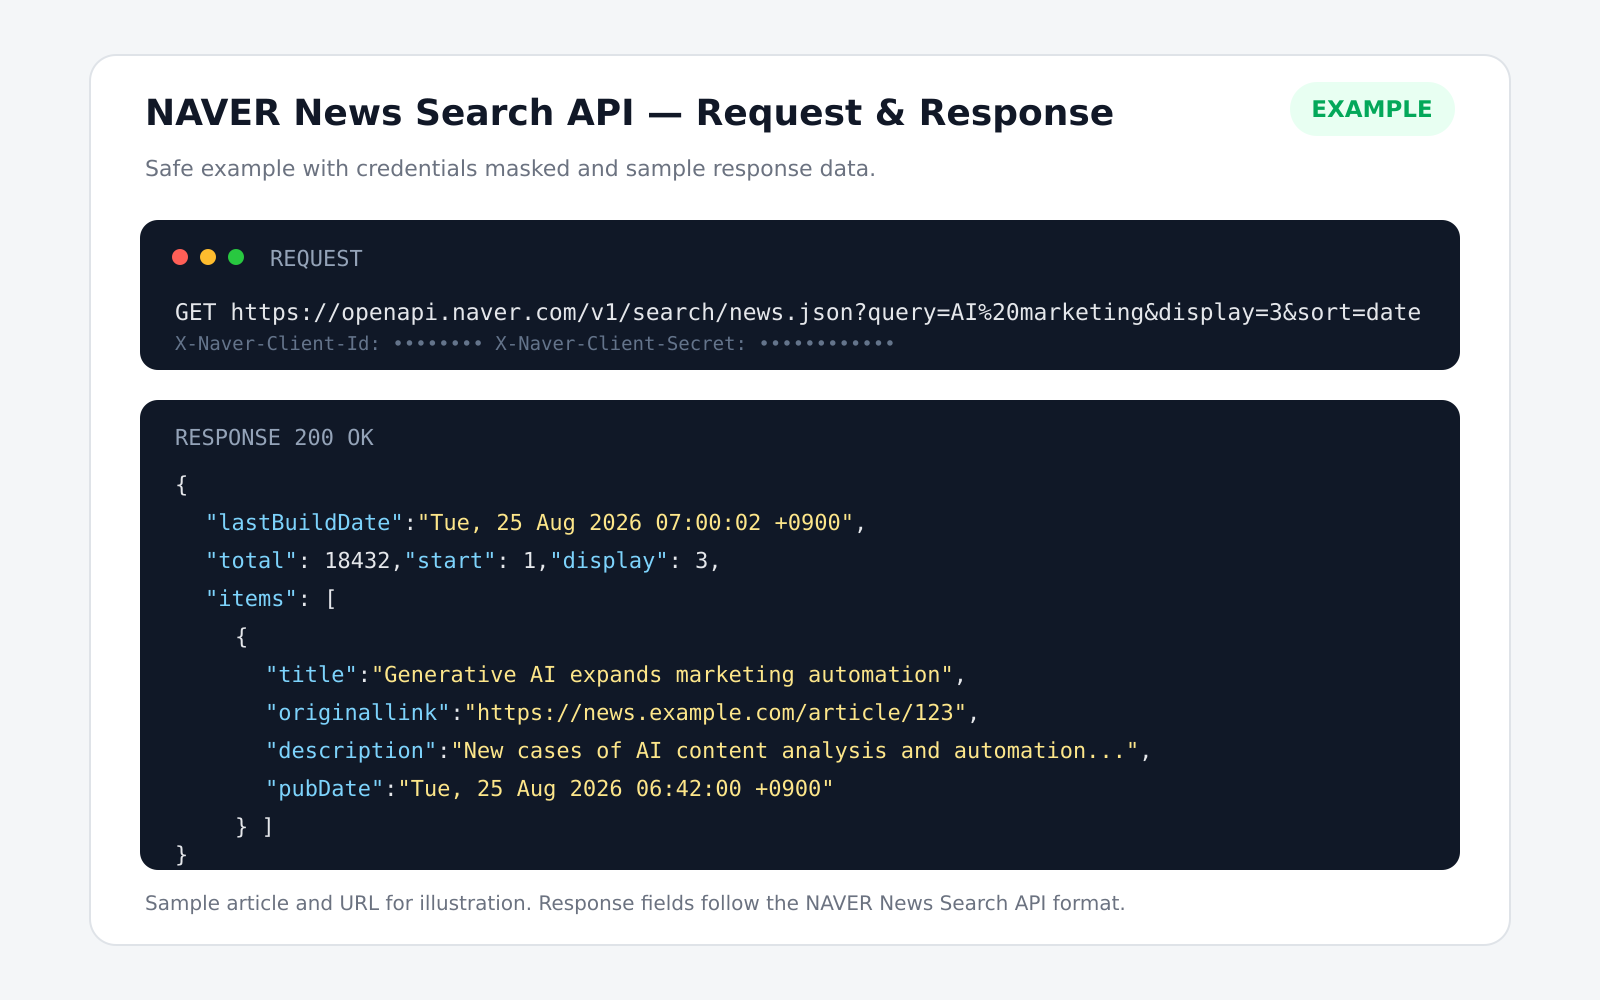Click the yellow dot in the REQUEST panel
This screenshot has height=1000, width=1600.
click(208, 257)
